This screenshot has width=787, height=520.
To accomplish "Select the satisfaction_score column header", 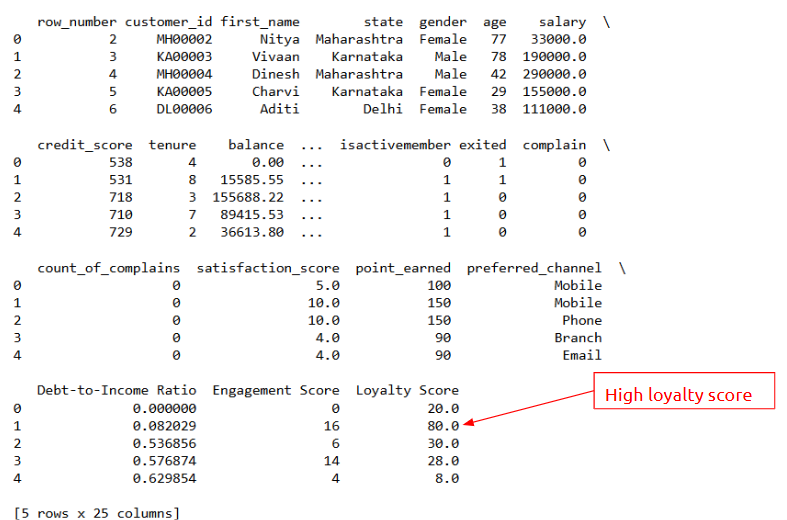I will pyautogui.click(x=268, y=269).
